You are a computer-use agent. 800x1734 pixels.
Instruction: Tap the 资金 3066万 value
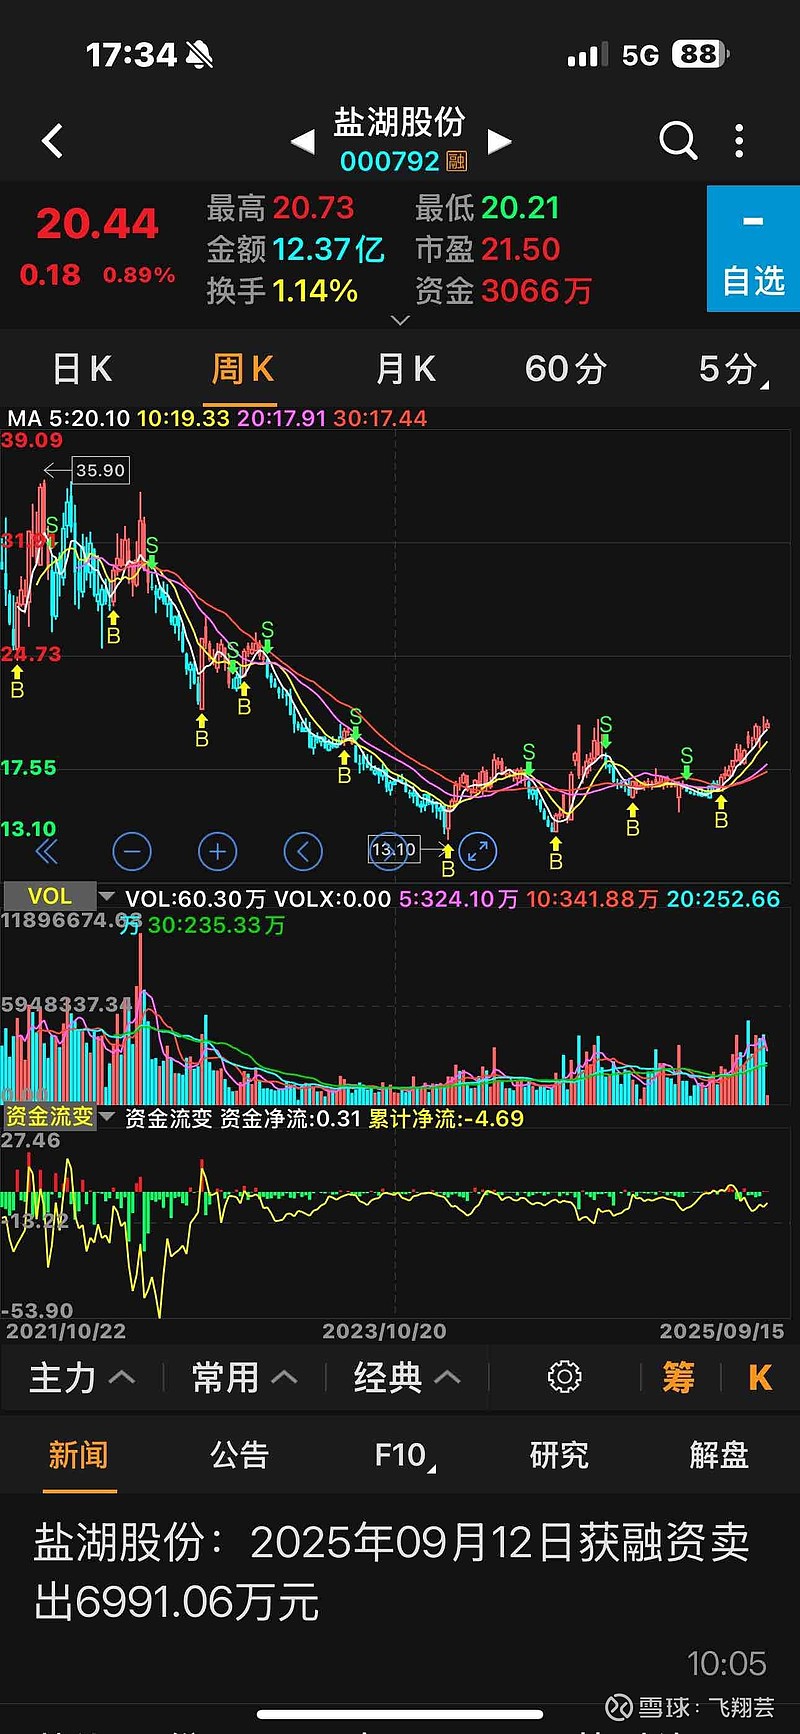[537, 291]
